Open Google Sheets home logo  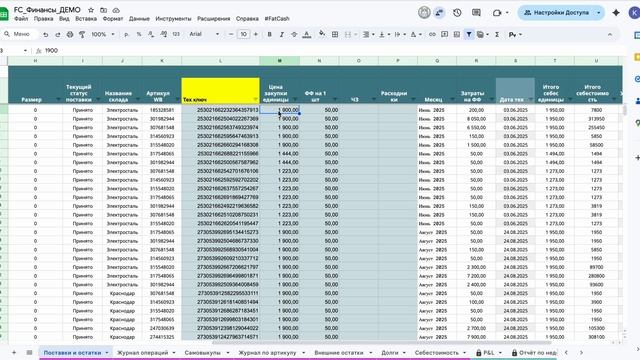[4, 14]
